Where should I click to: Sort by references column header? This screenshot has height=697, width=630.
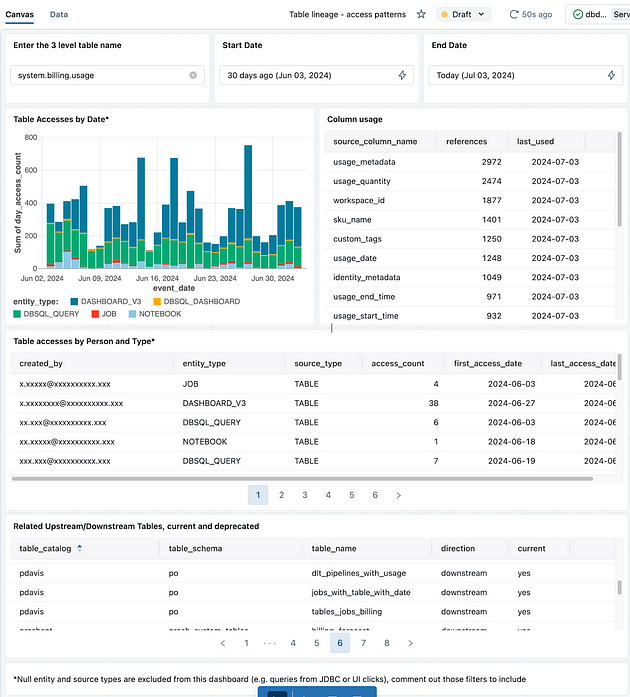click(466, 141)
